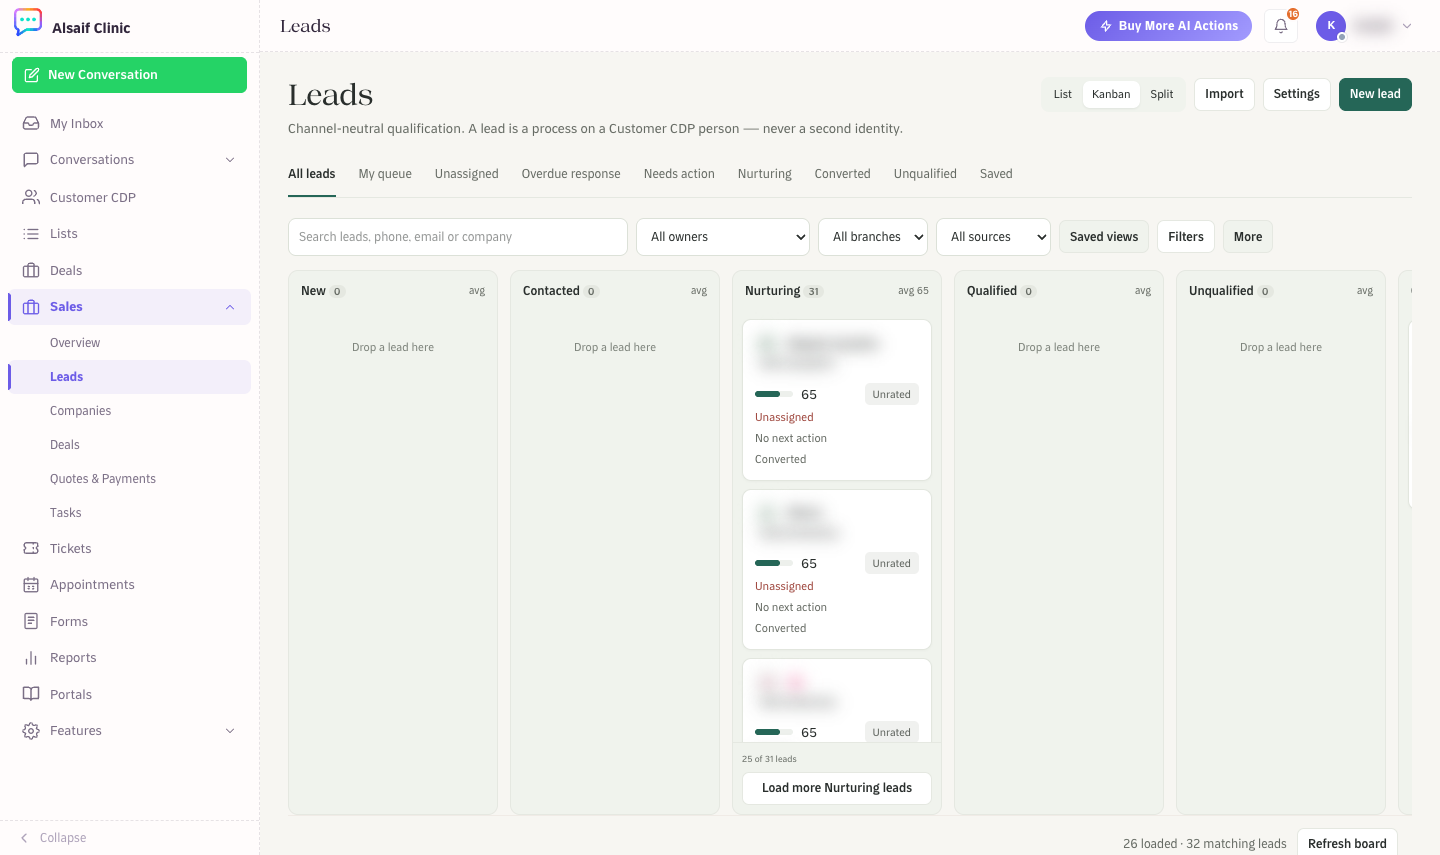Open leads Settings button

pos(1297,94)
